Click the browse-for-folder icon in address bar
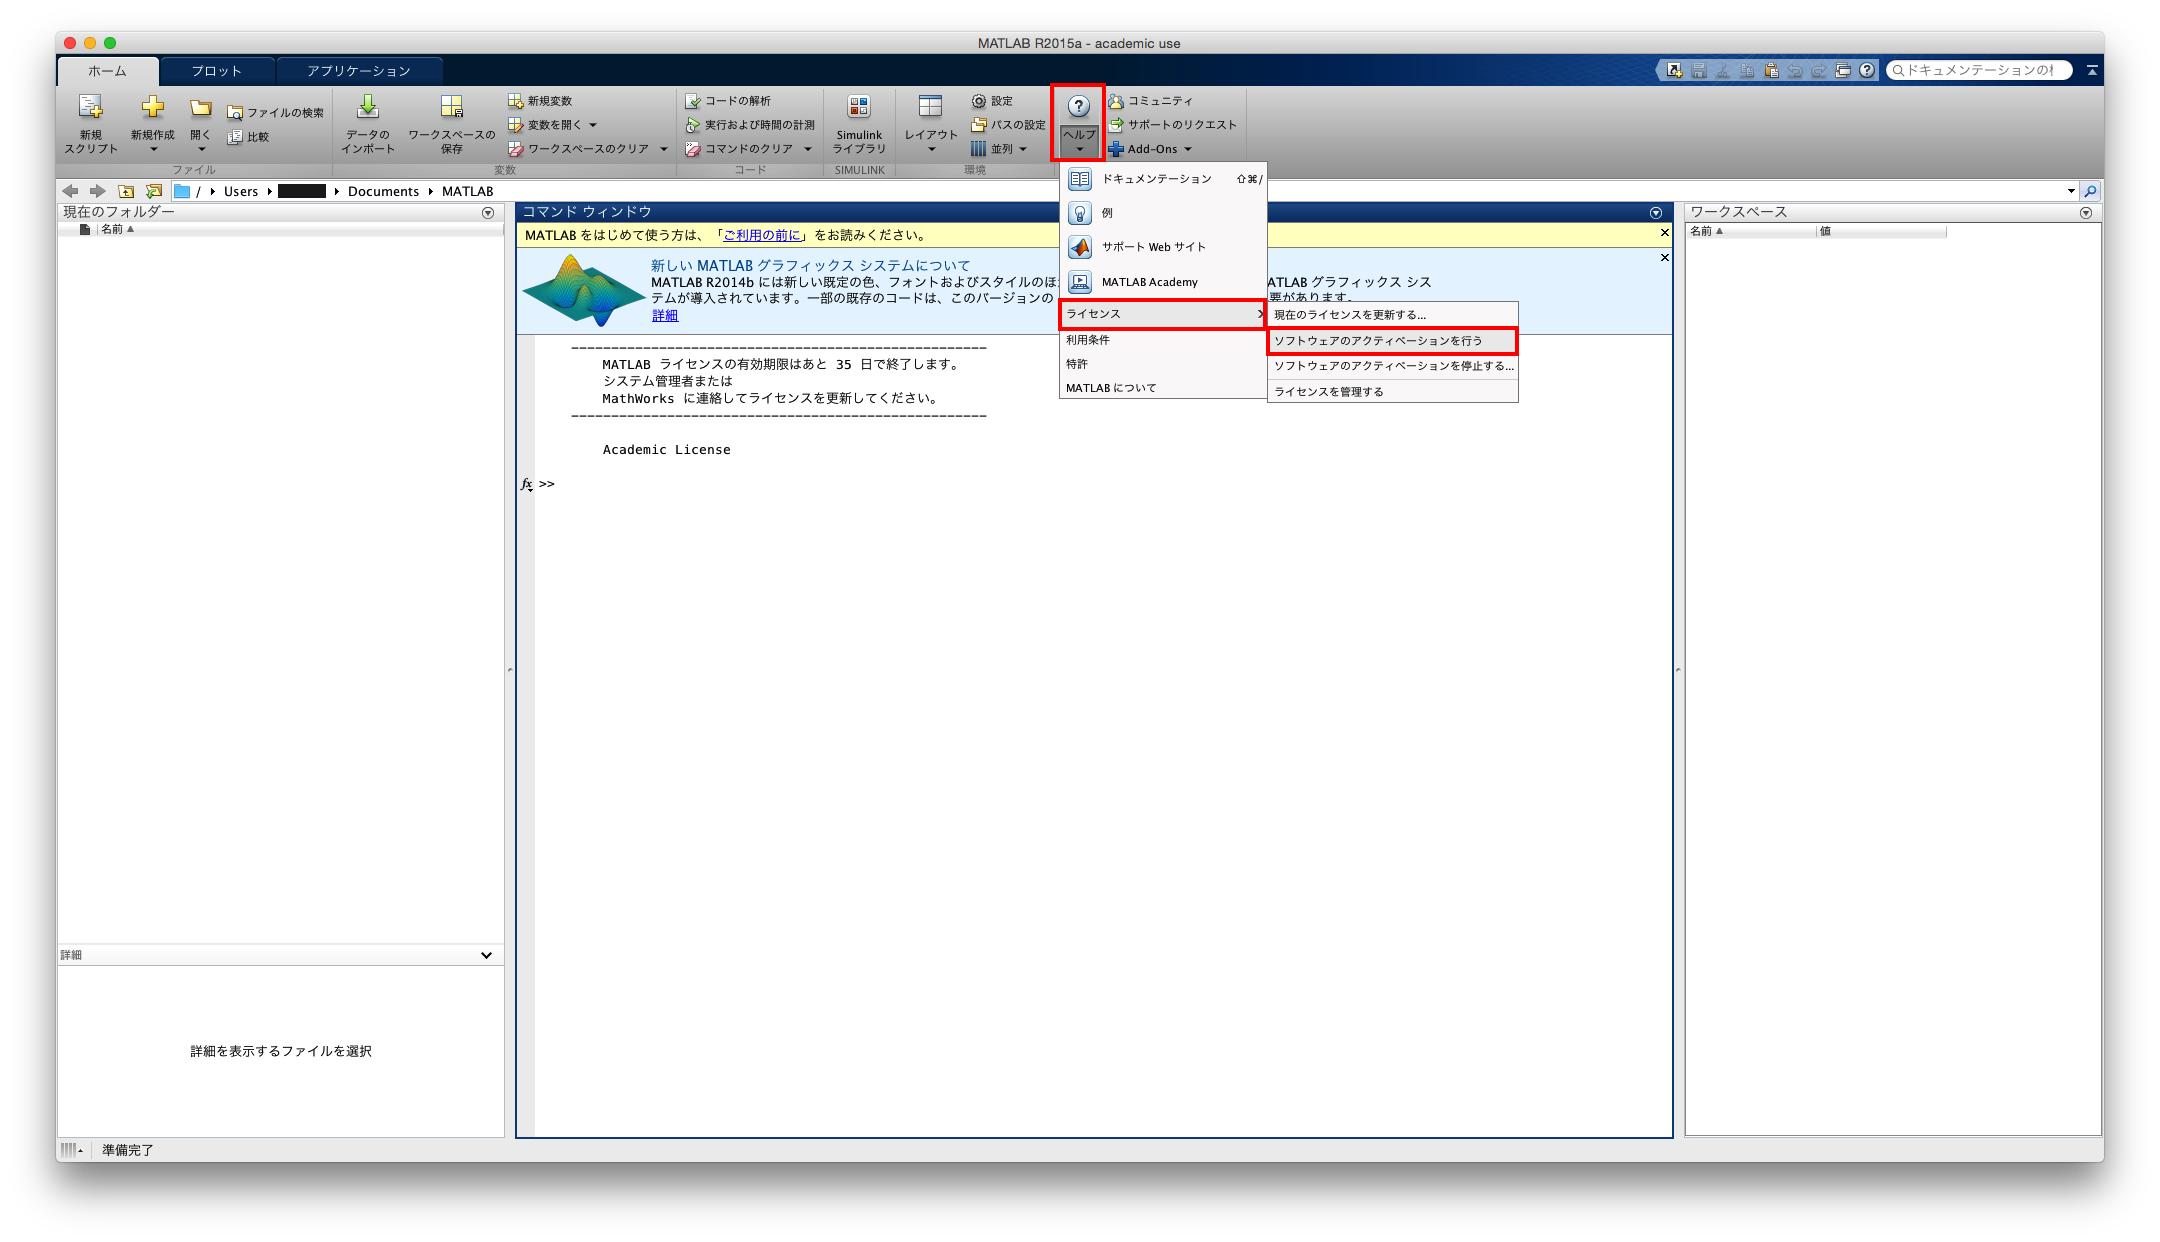 154,191
